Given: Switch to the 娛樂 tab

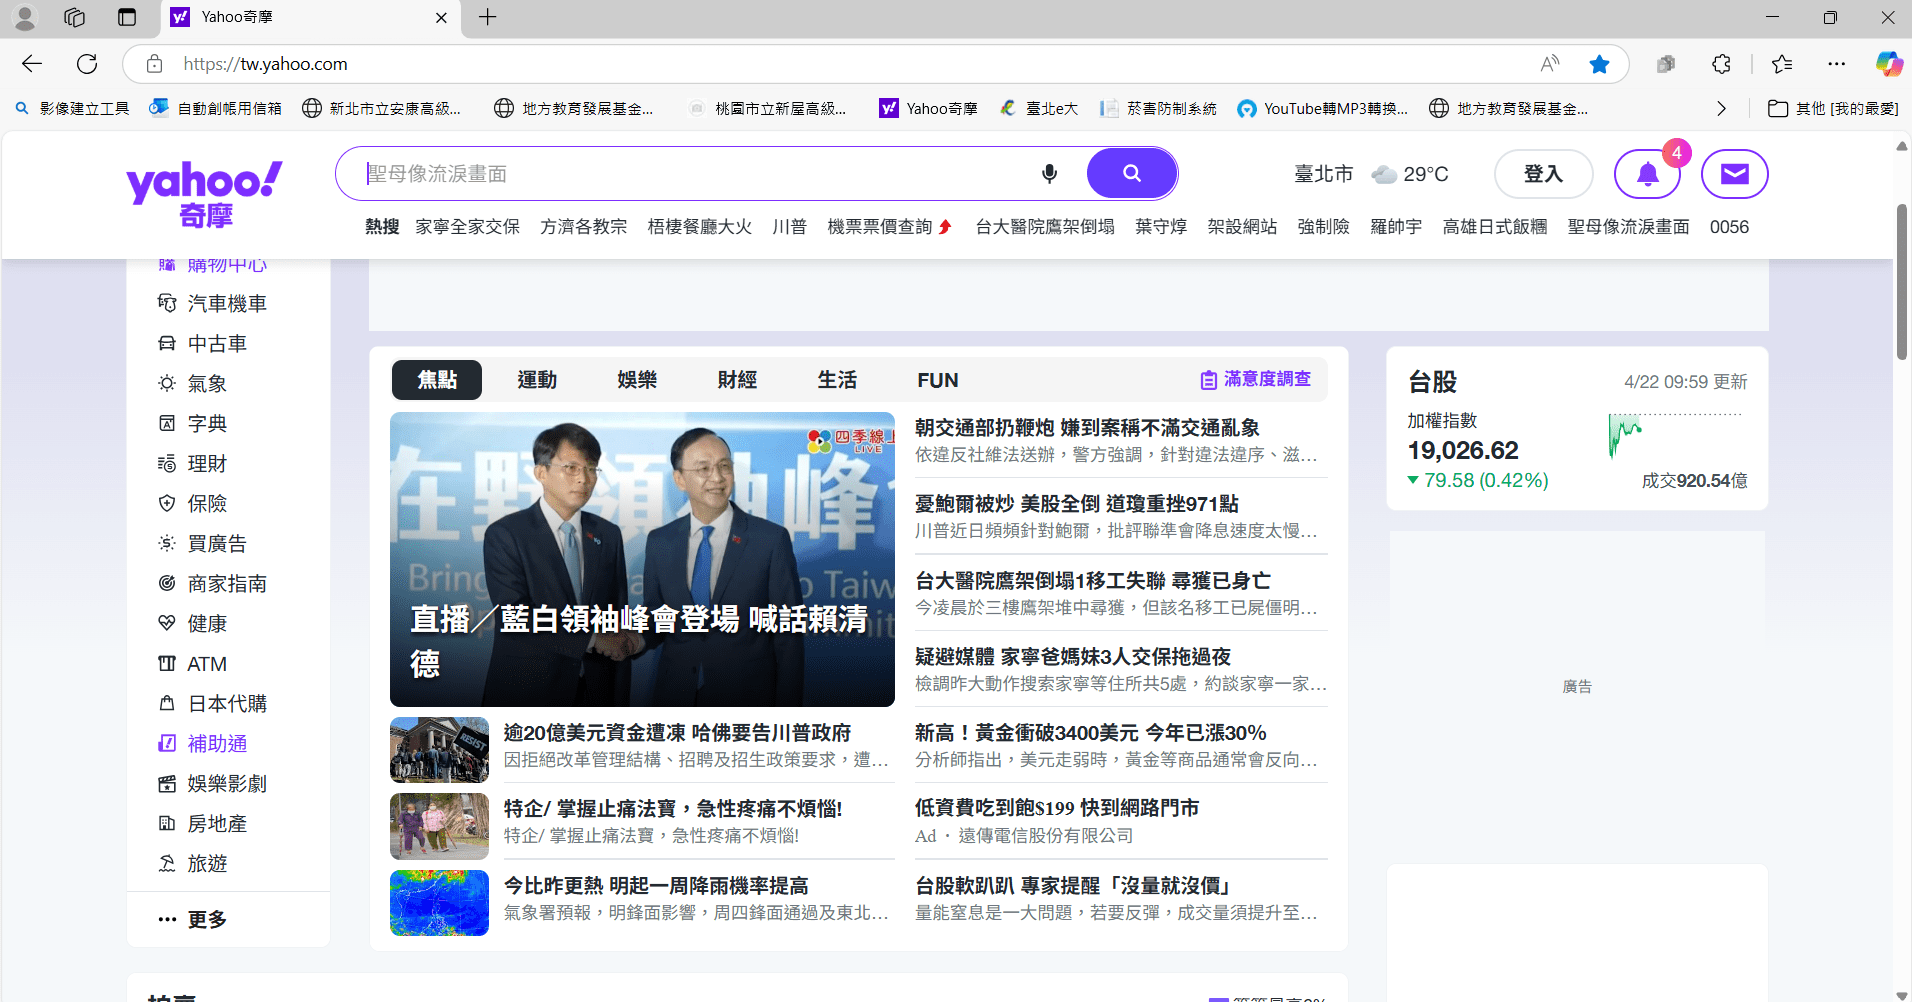Looking at the screenshot, I should pos(637,380).
